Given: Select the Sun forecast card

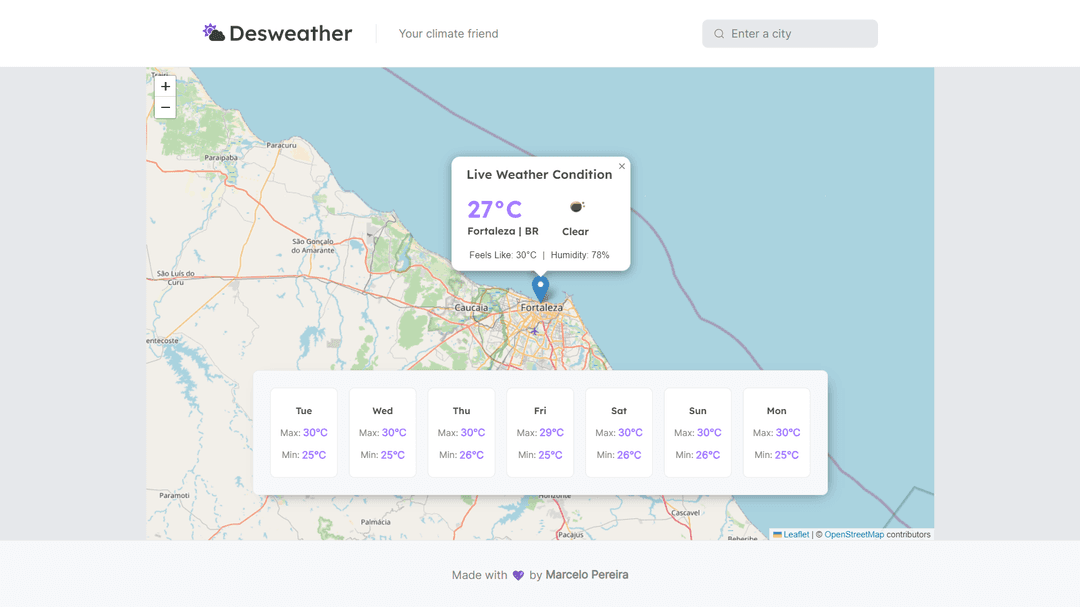Looking at the screenshot, I should coord(698,433).
